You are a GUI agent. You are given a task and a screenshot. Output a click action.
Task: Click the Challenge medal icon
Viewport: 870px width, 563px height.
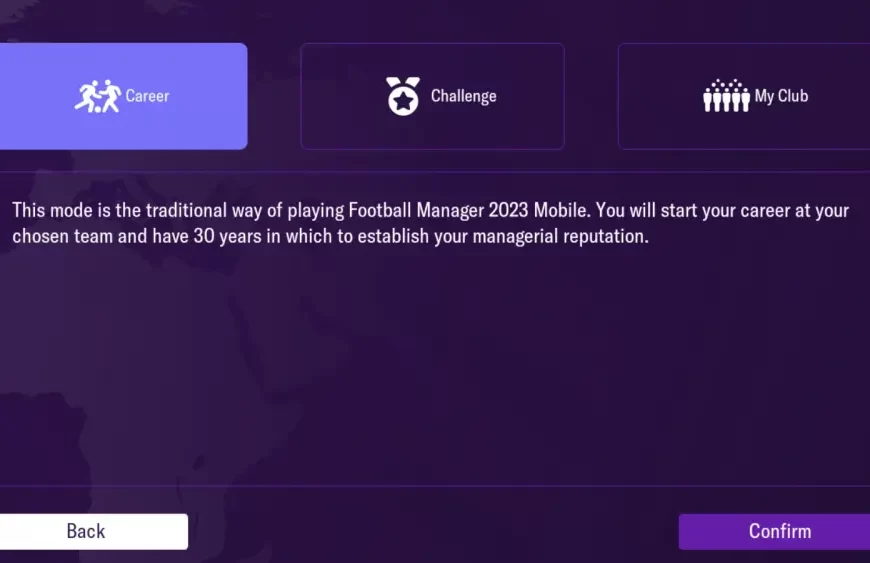tap(403, 96)
